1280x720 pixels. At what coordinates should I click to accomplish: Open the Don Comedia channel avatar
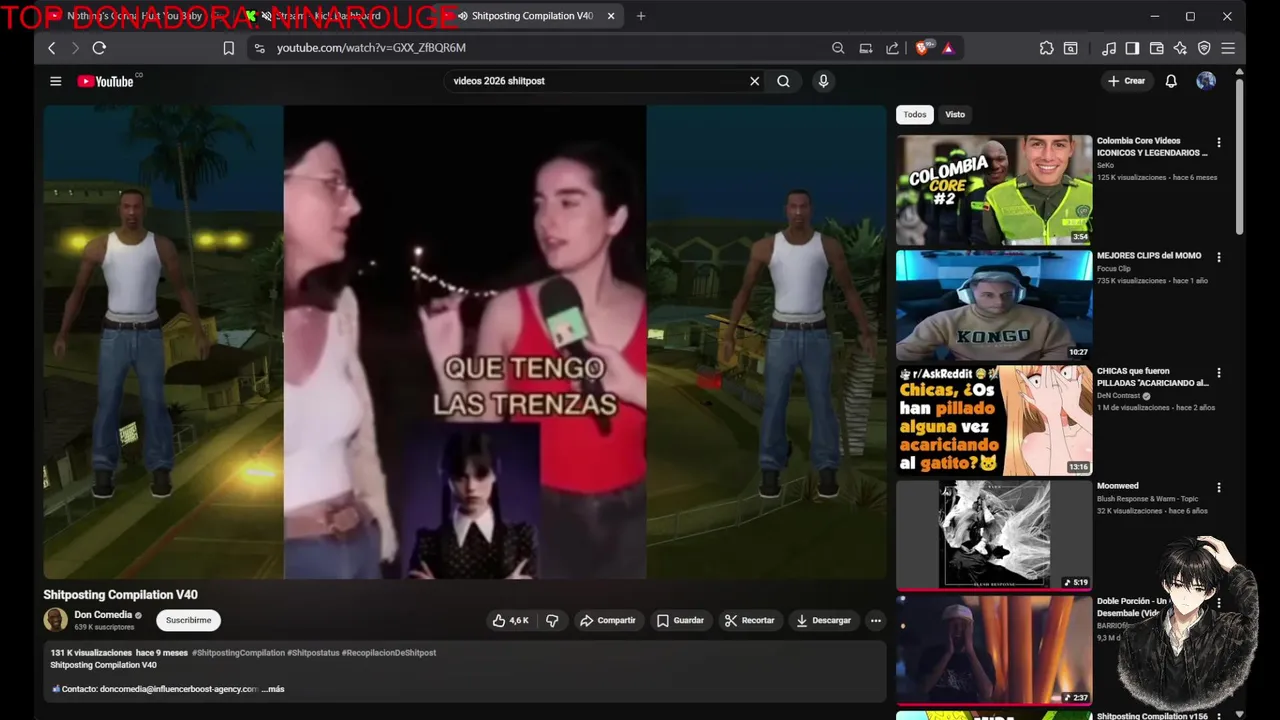click(56, 620)
